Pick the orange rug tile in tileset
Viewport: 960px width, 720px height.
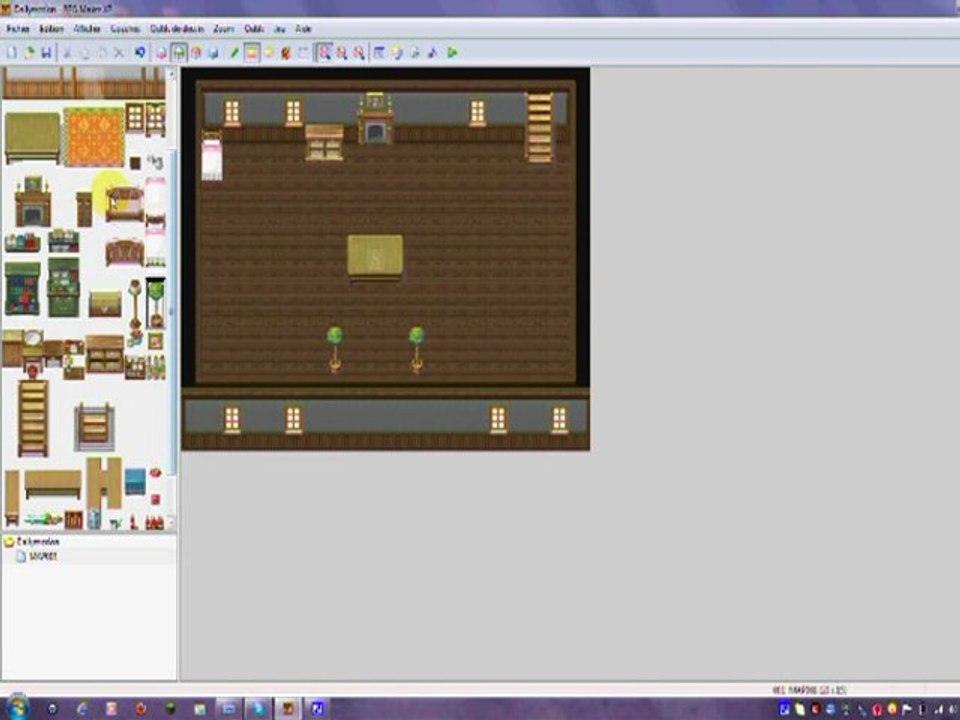94,137
